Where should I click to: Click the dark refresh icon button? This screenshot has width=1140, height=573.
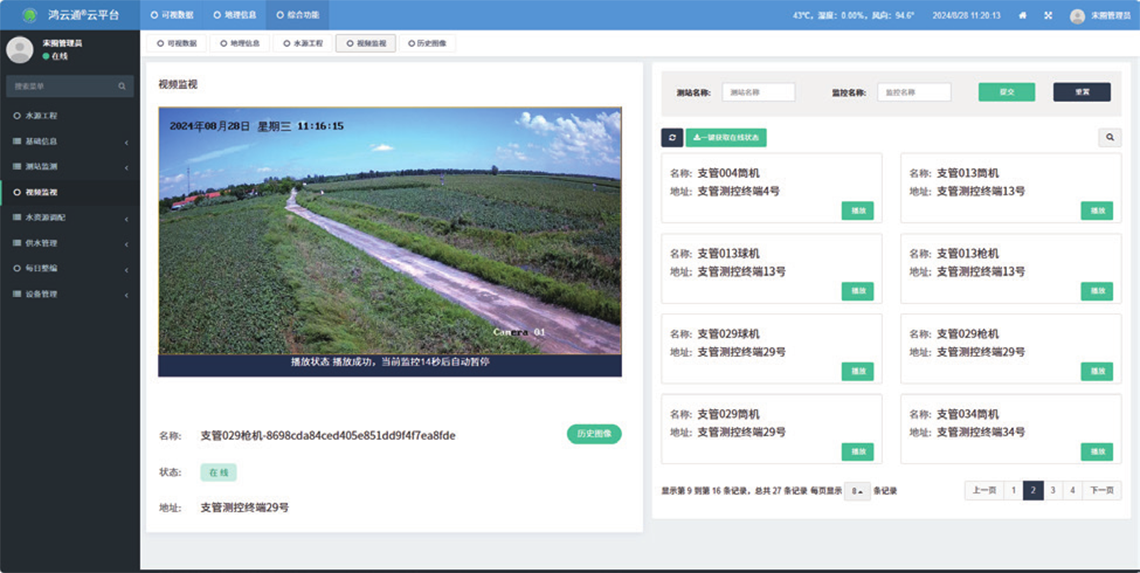(x=672, y=138)
